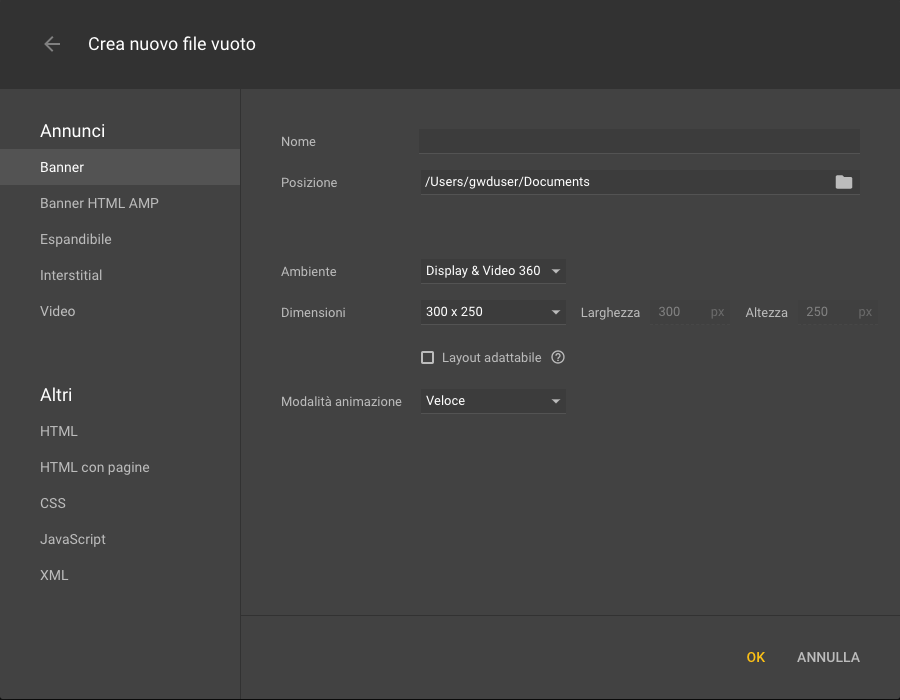Select the CSS file type
The image size is (900, 700).
(x=53, y=503)
